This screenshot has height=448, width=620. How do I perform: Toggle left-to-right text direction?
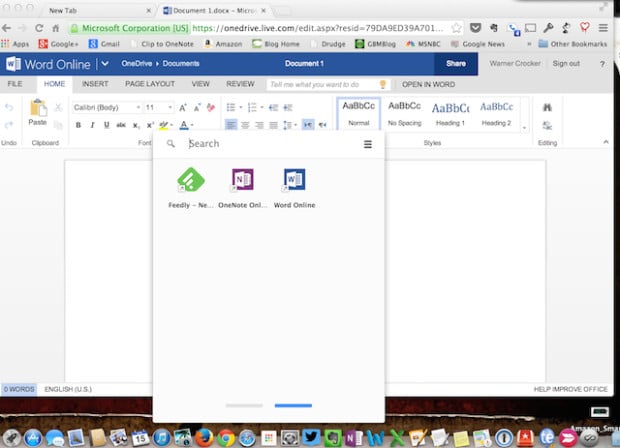click(x=308, y=125)
